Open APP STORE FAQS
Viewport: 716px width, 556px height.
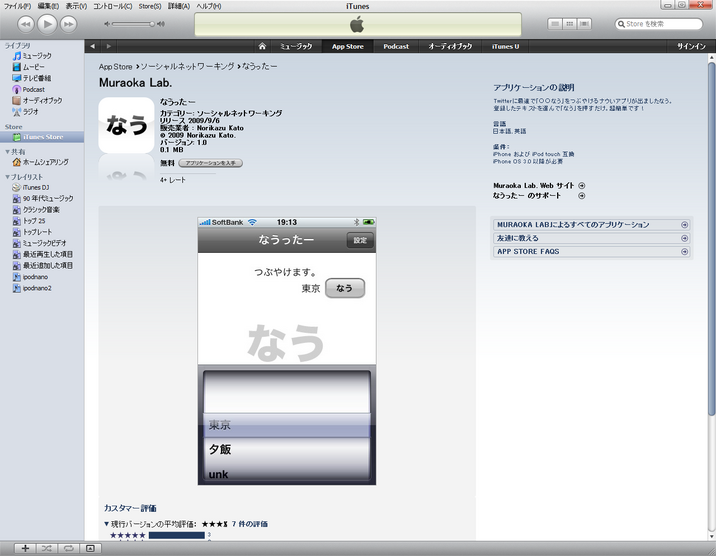591,252
